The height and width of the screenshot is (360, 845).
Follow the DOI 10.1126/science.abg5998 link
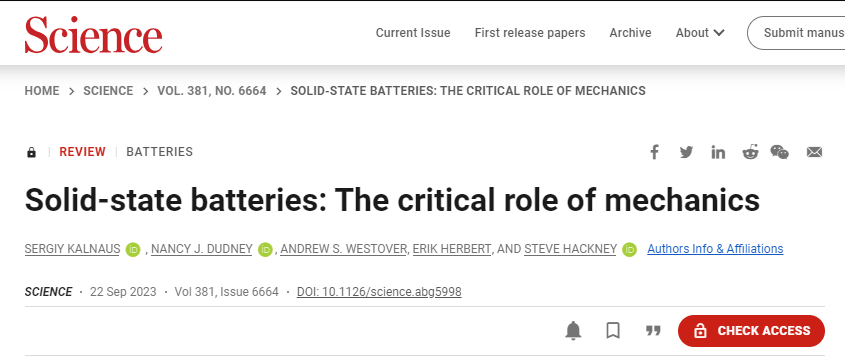[379, 292]
